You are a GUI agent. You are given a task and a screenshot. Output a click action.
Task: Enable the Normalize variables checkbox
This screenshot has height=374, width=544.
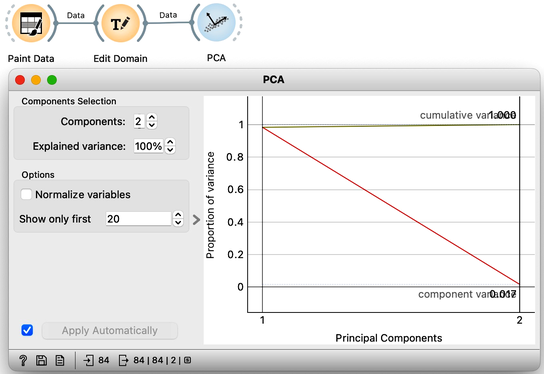[26, 194]
